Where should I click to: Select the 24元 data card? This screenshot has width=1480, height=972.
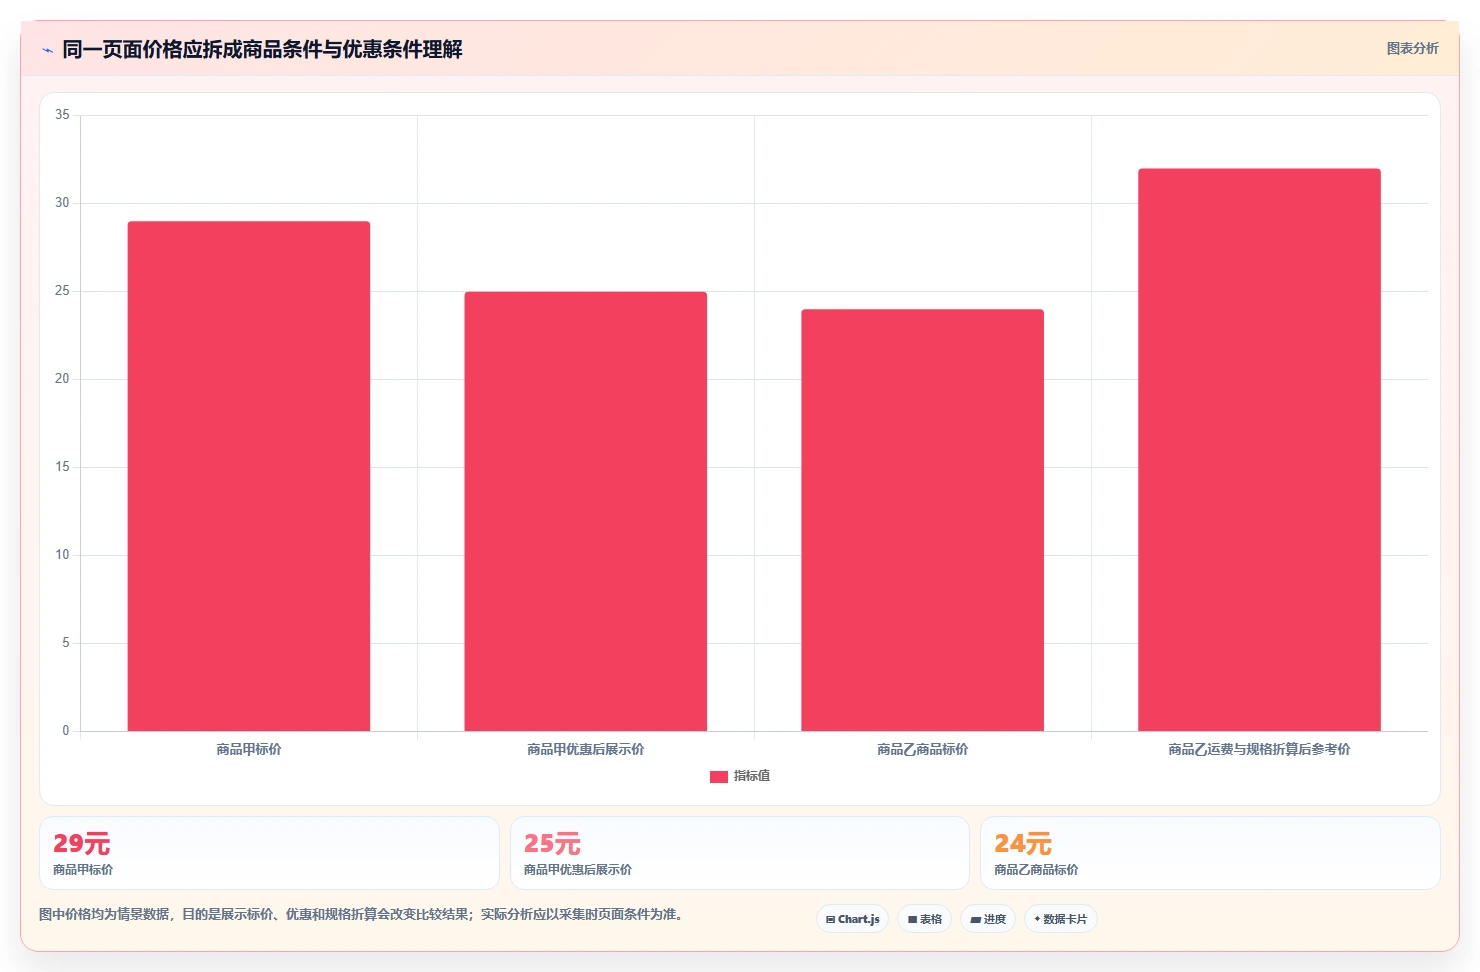(1210, 853)
